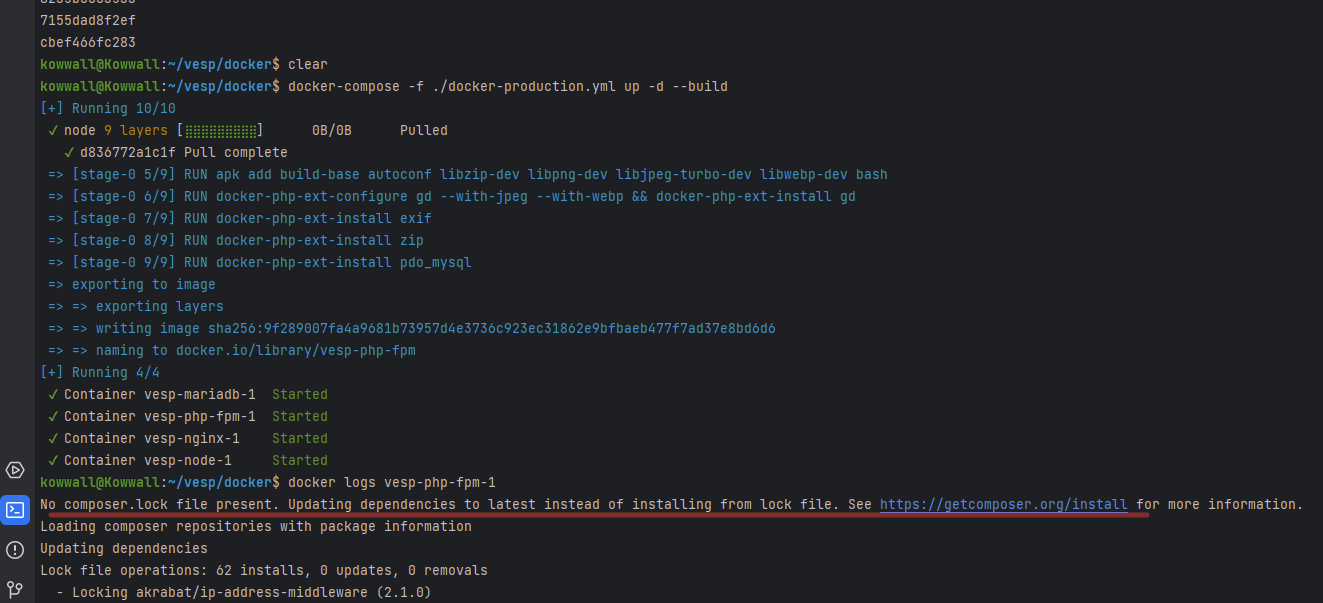The image size is (1323, 603).
Task: Click the 'cbef466fc283' container ID text
Action: point(88,42)
